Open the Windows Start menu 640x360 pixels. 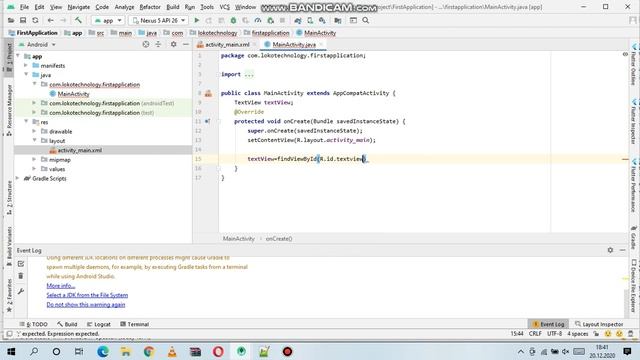click(x=11, y=351)
